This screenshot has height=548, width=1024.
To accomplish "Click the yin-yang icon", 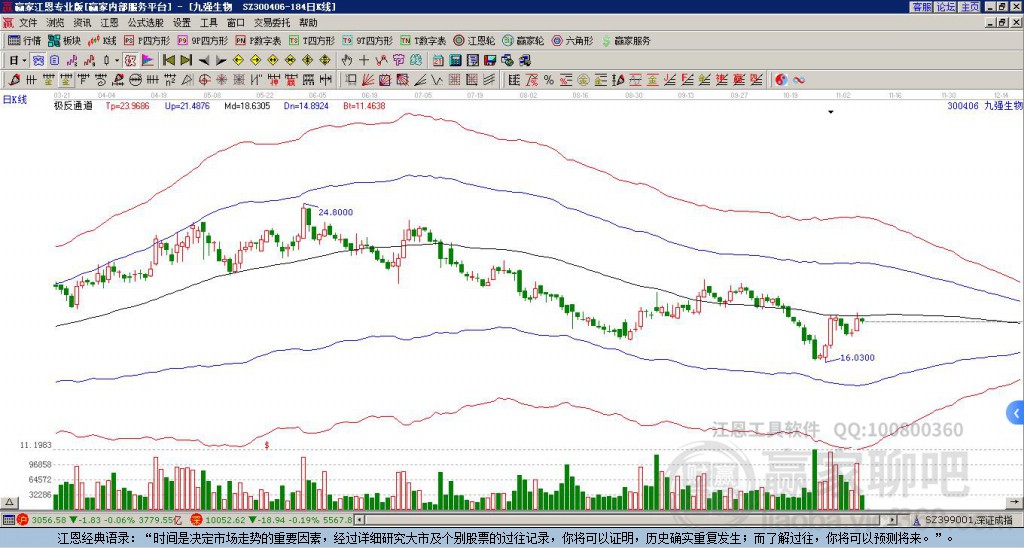I will click(782, 80).
